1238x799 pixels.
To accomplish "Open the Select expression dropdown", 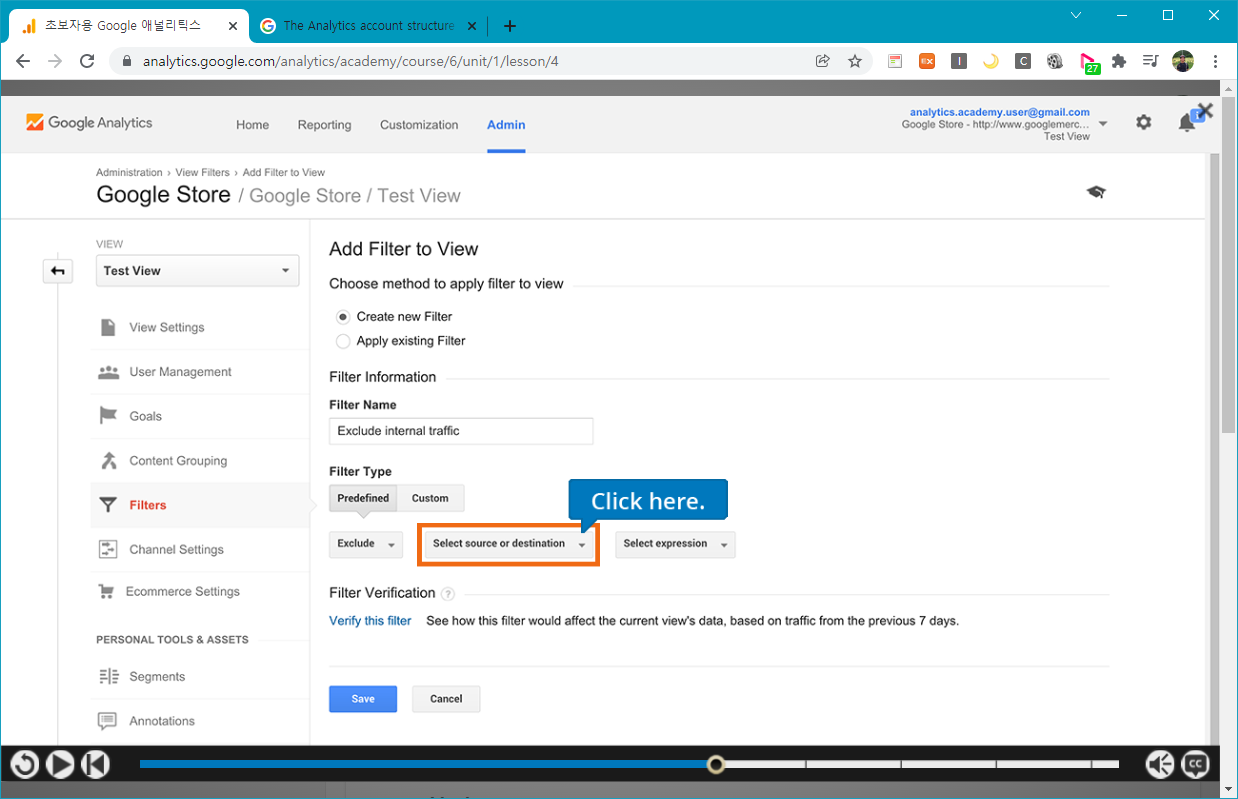I will [675, 544].
